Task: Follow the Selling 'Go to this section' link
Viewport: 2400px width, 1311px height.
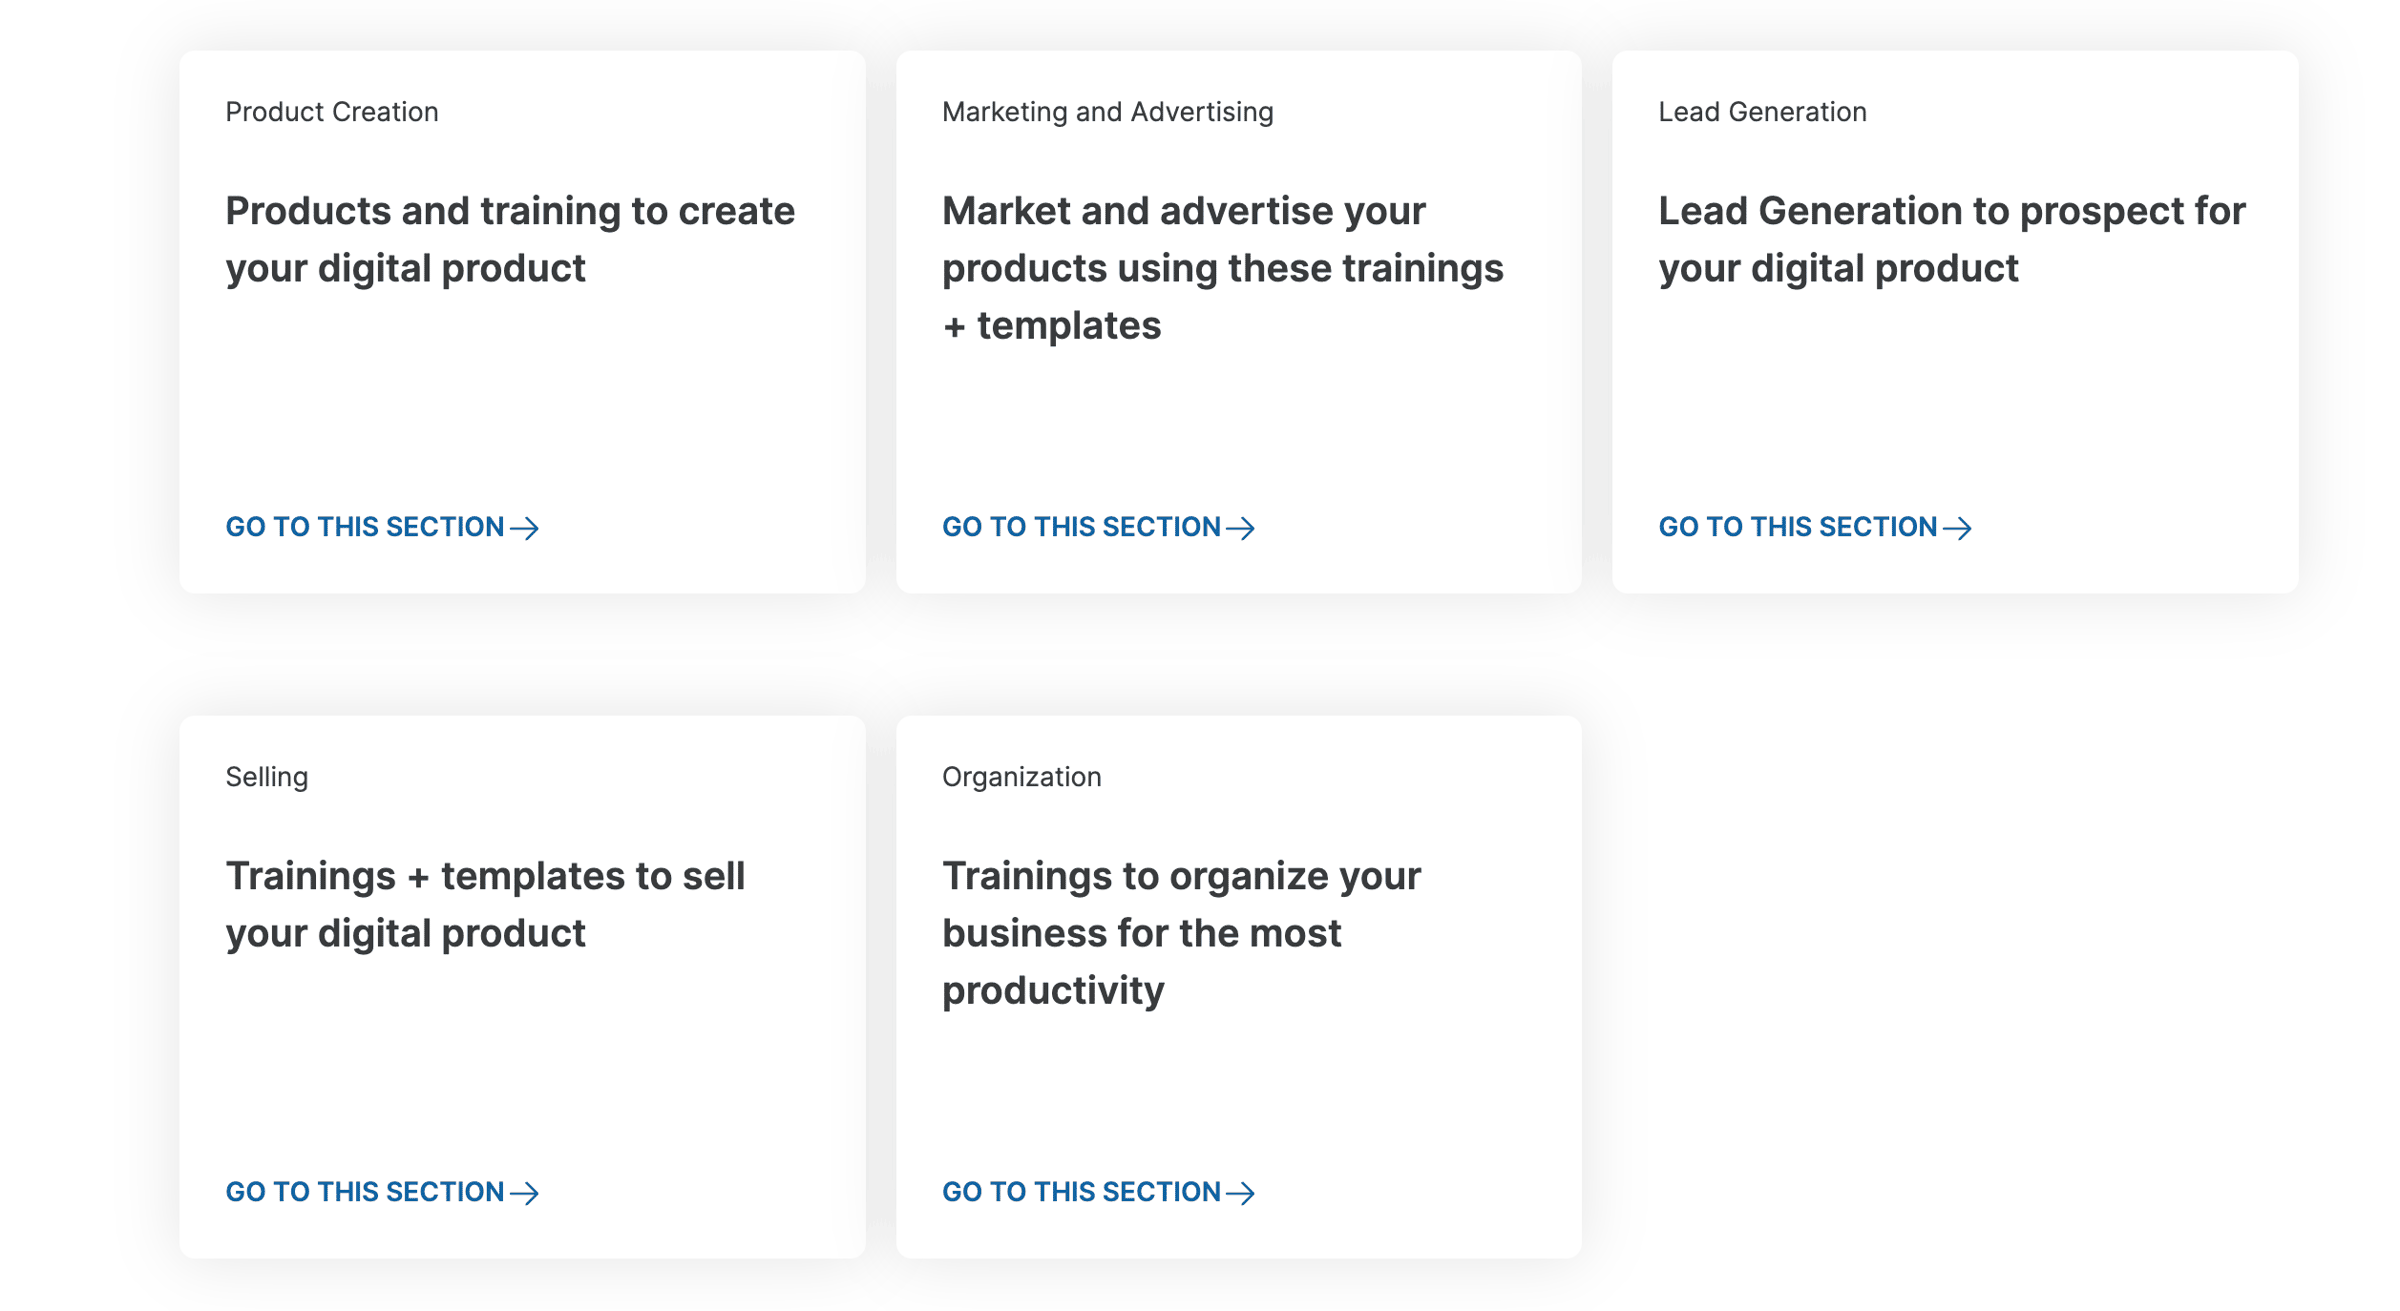Action: [382, 1192]
